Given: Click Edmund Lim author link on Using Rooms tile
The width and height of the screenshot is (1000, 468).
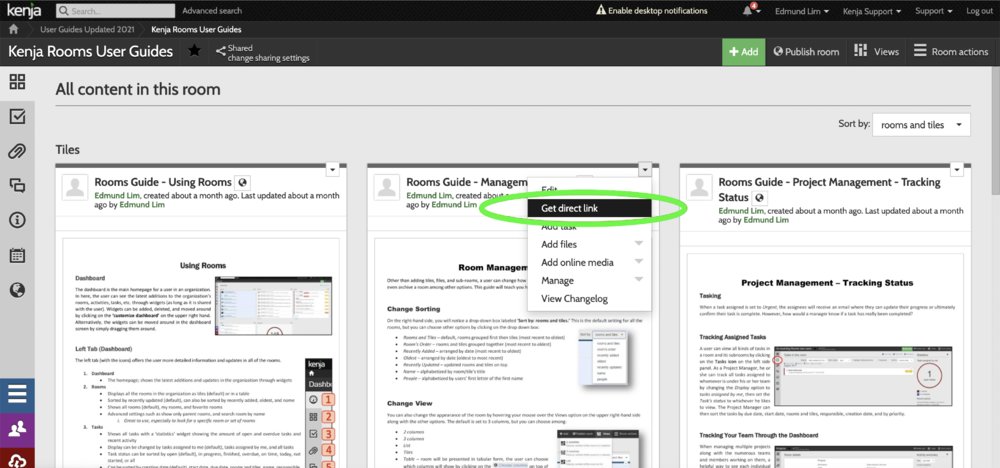Looking at the screenshot, I should 118,195.
